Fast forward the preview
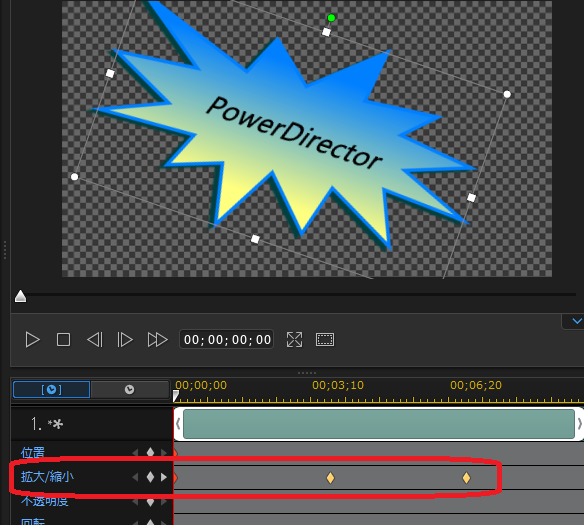The image size is (584, 525). 158,340
